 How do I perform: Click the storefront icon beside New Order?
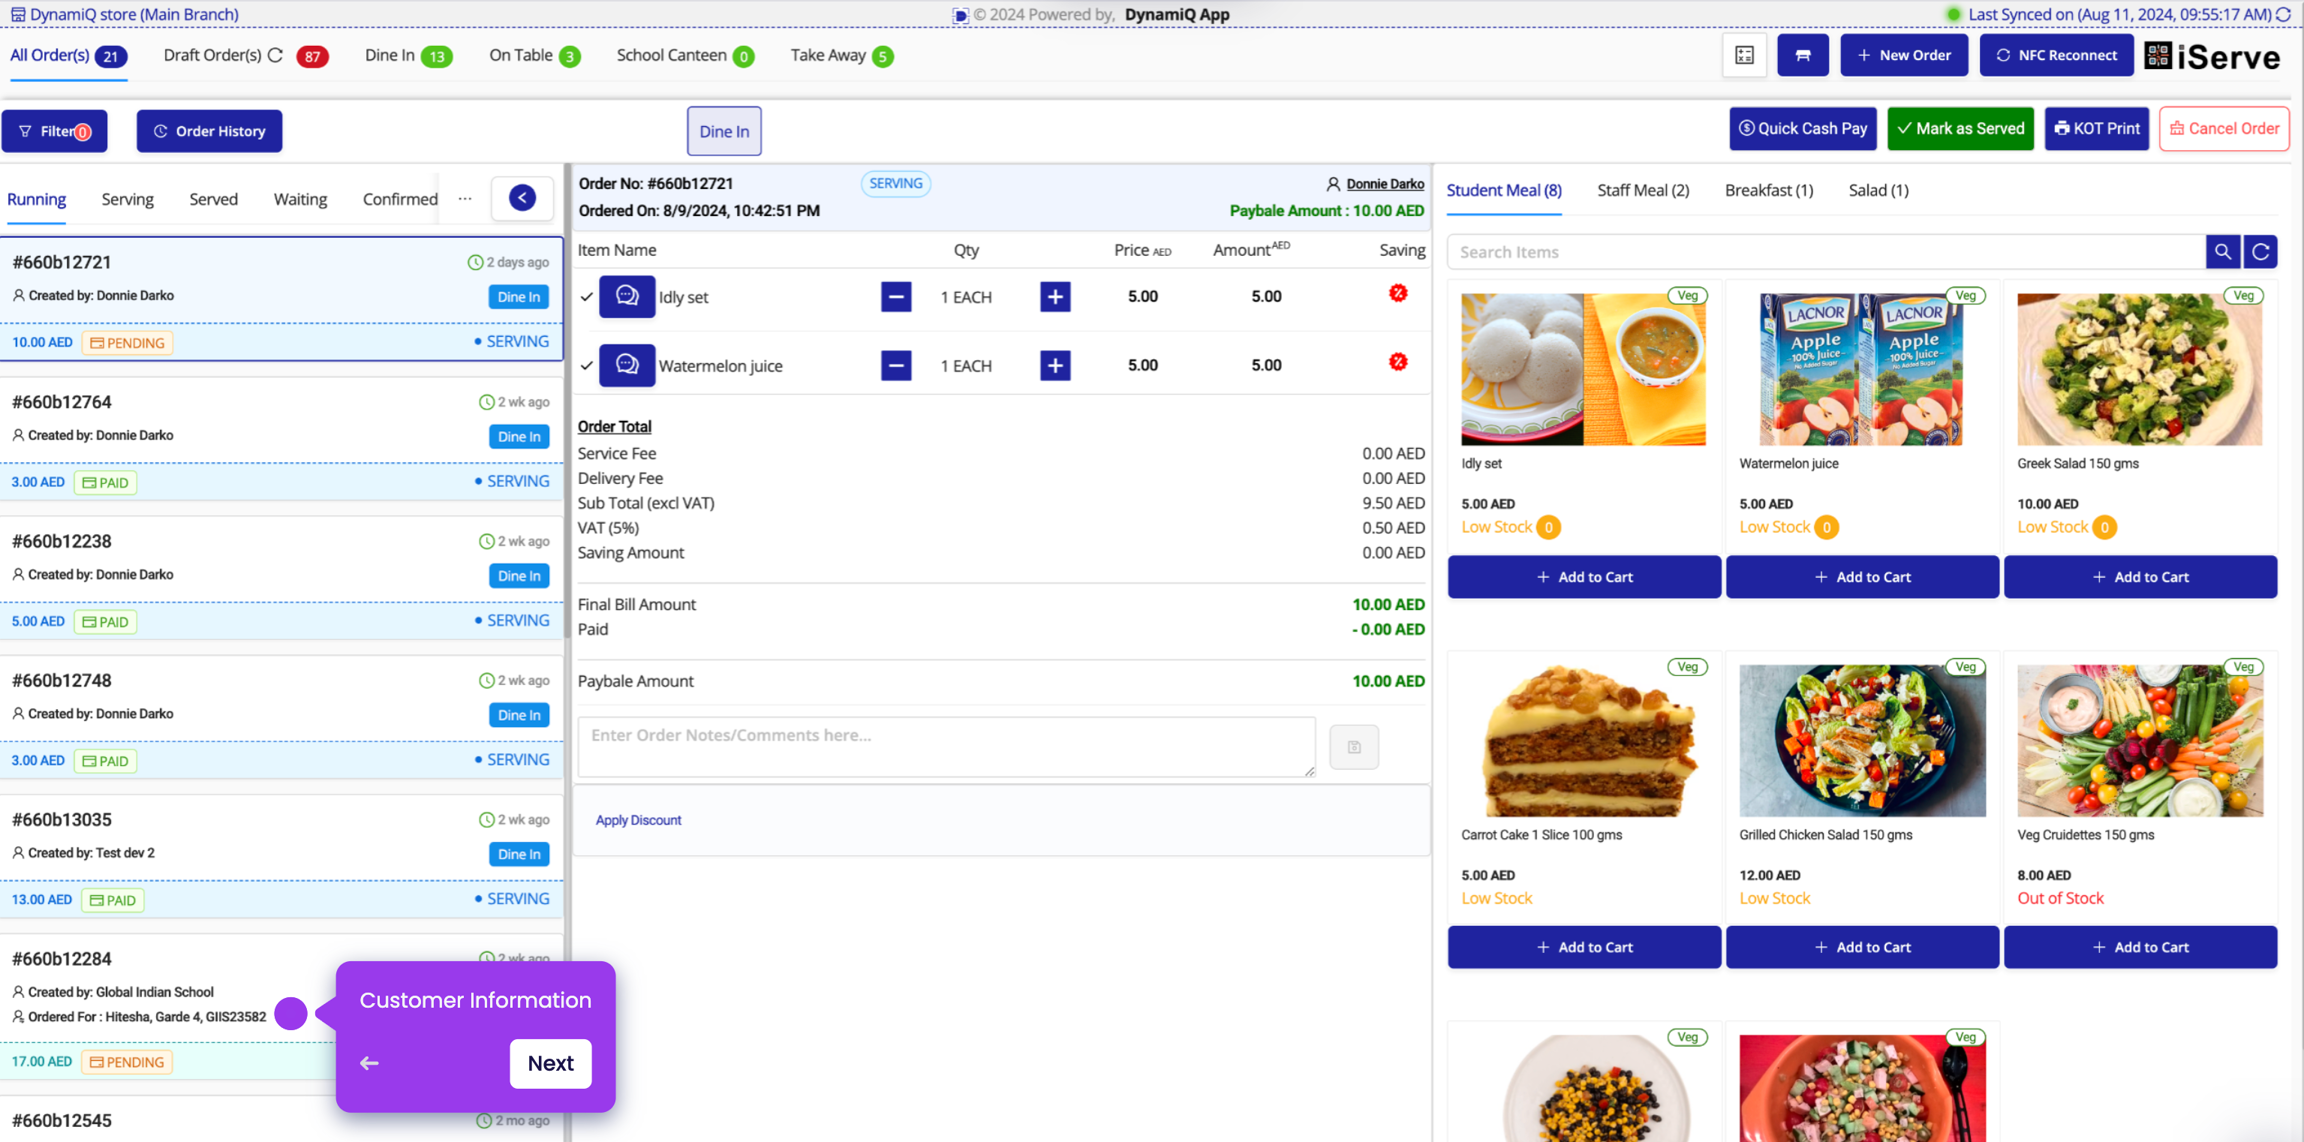(x=1802, y=55)
